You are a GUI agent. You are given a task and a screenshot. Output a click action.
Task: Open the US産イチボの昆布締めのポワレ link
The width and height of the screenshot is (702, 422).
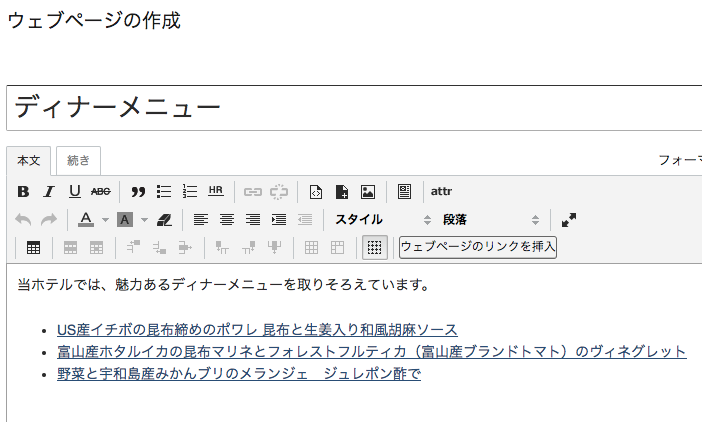point(257,330)
